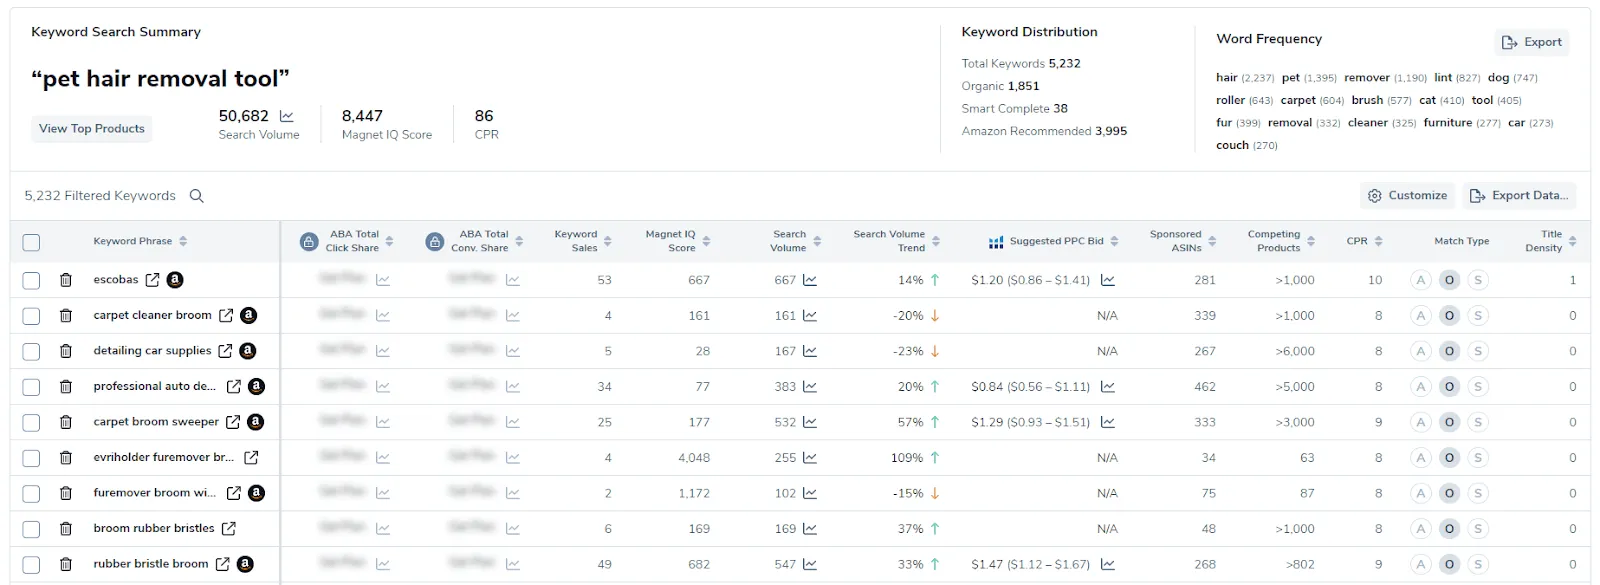This screenshot has width=1600, height=585.
Task: Delete the carpet broom sweeper row
Action: (x=66, y=422)
